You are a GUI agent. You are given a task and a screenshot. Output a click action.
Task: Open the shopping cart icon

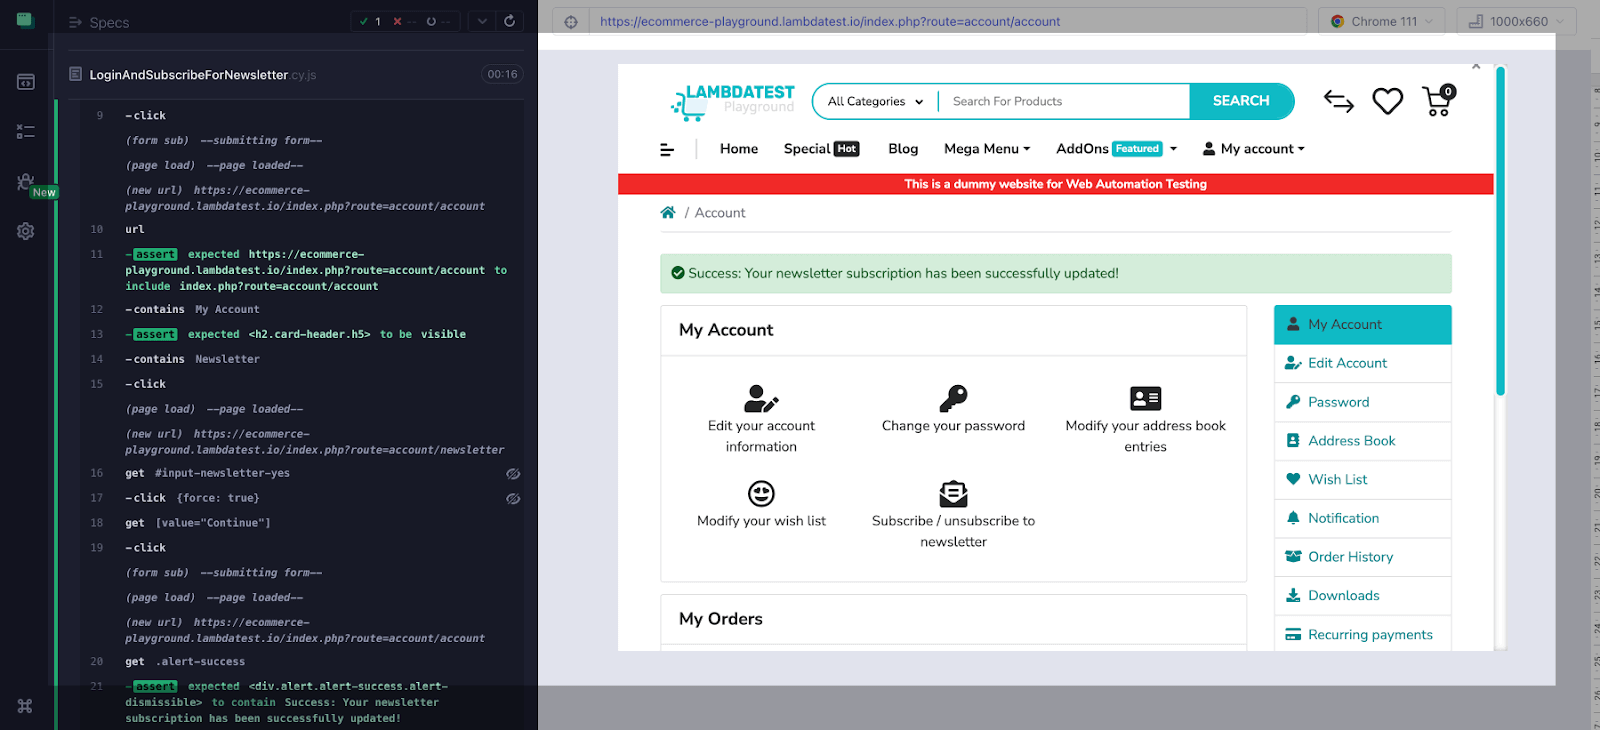(1438, 100)
